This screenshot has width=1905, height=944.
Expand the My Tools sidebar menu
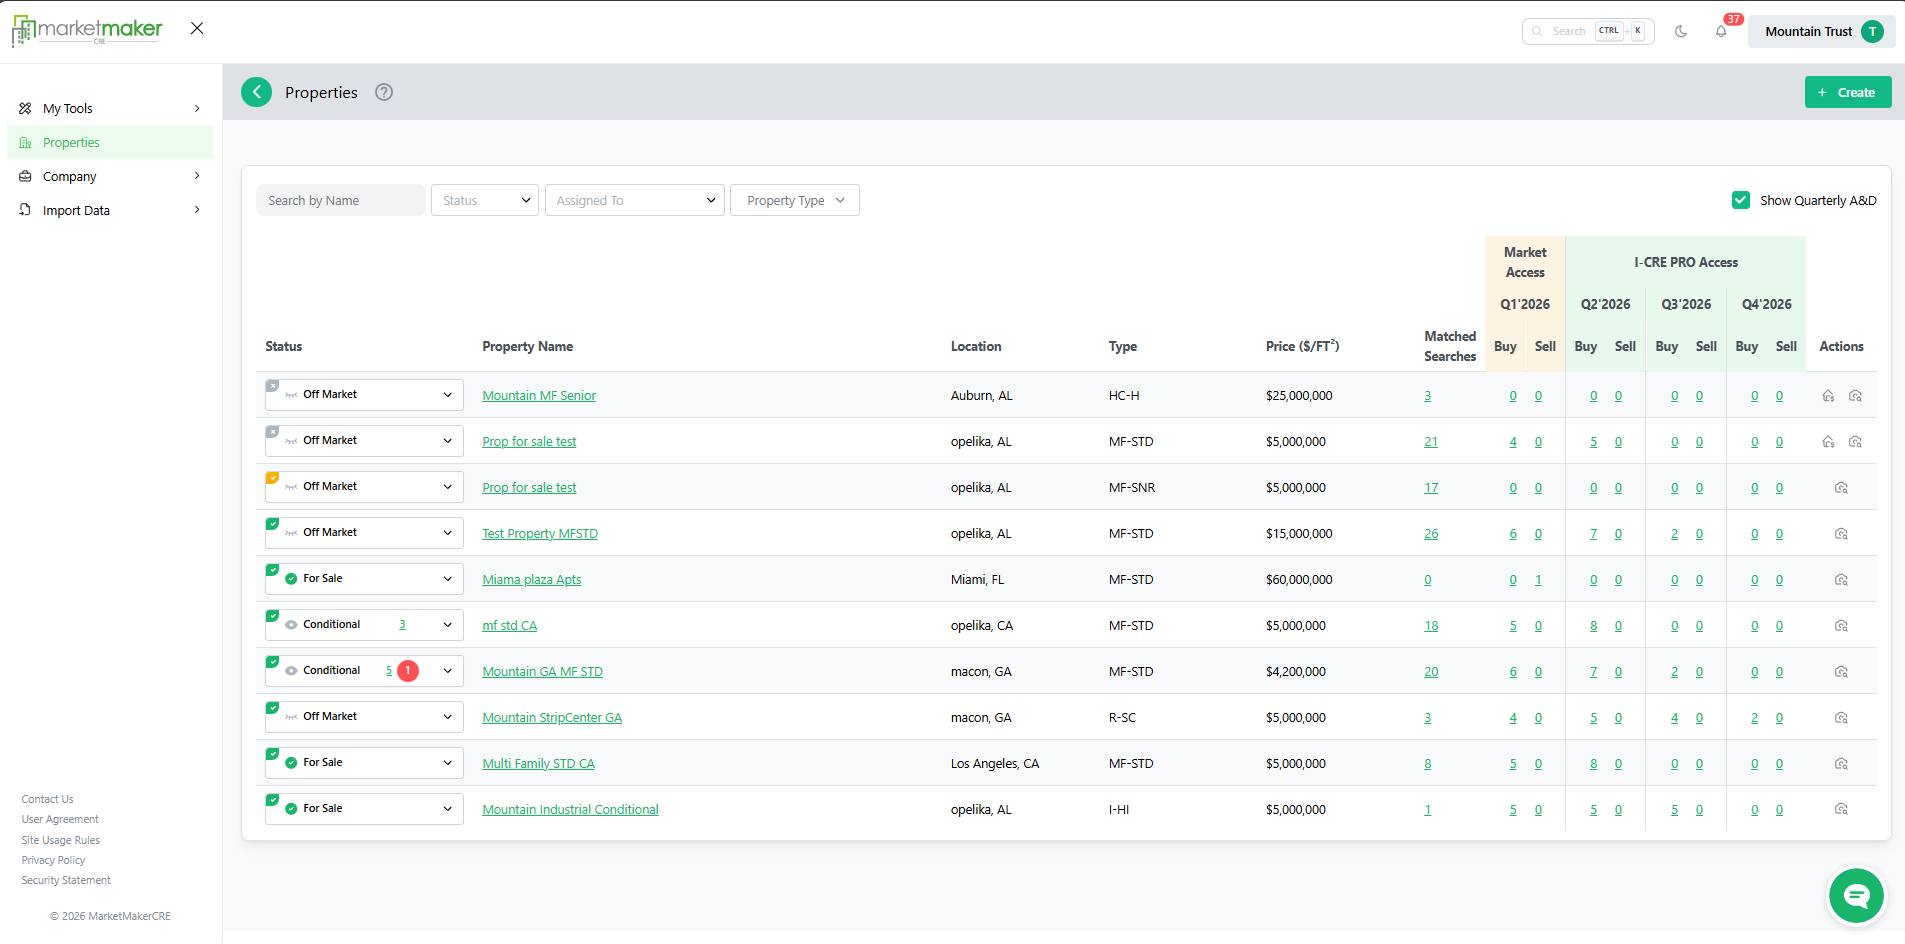pyautogui.click(x=110, y=108)
